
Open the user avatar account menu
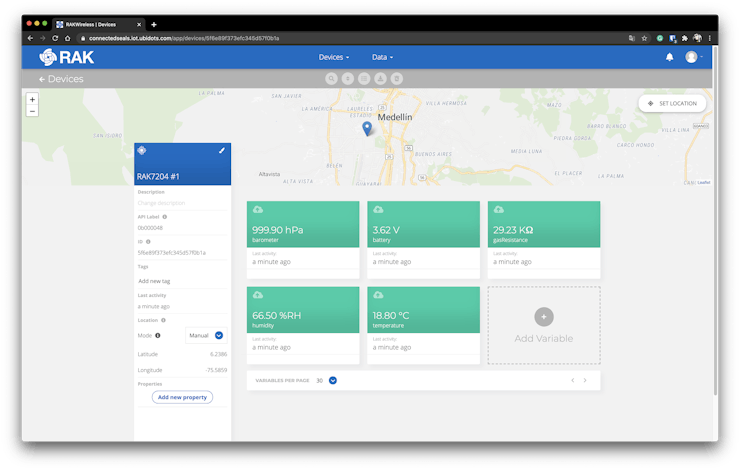692,57
